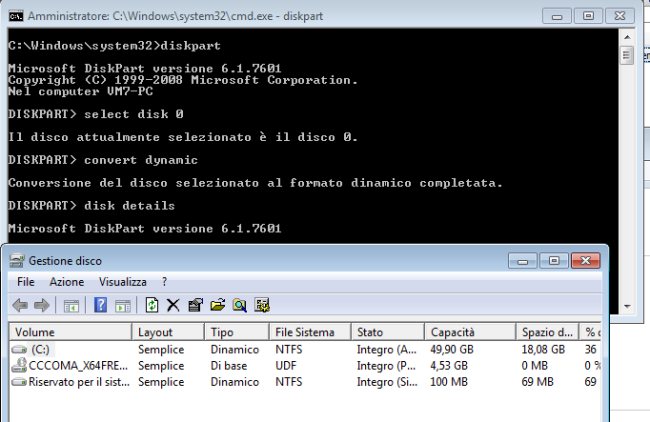Close the cmd.exe diskpart window
Screen dimensions: 650x422
(x=620, y=17)
